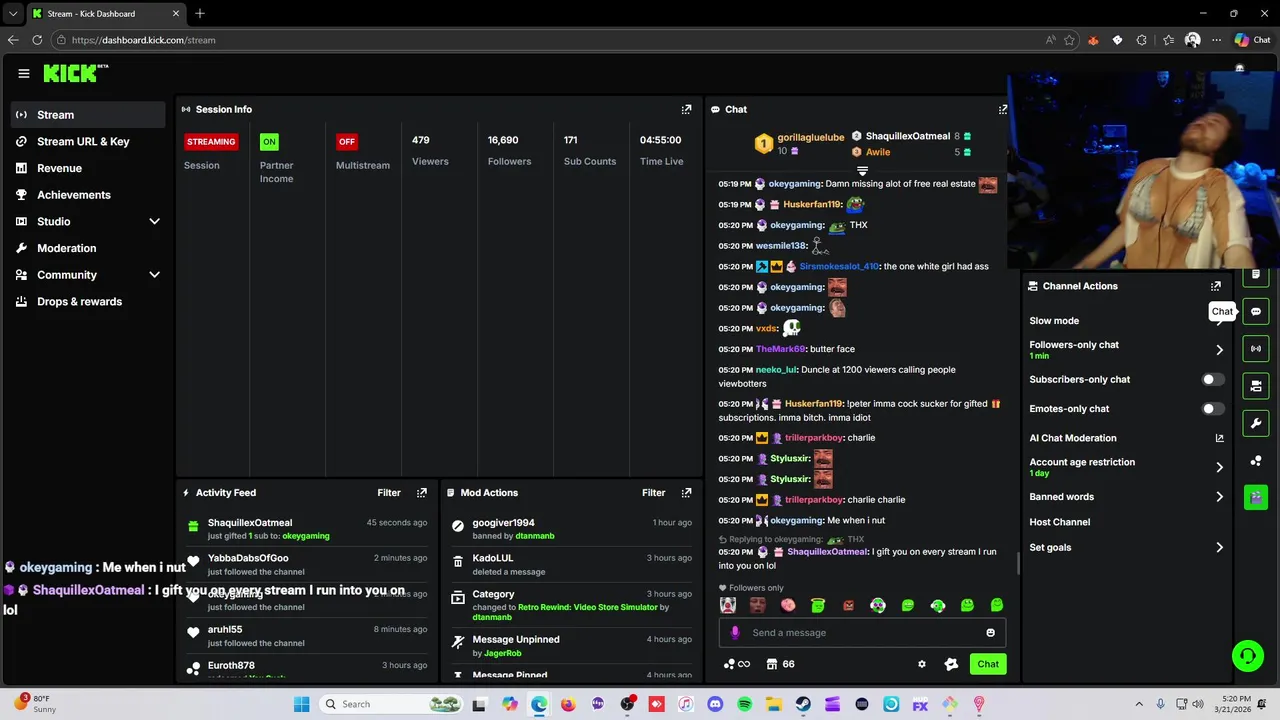This screenshot has width=1280, height=720.
Task: Open Account age restriction options chevron
Action: pos(1219,467)
